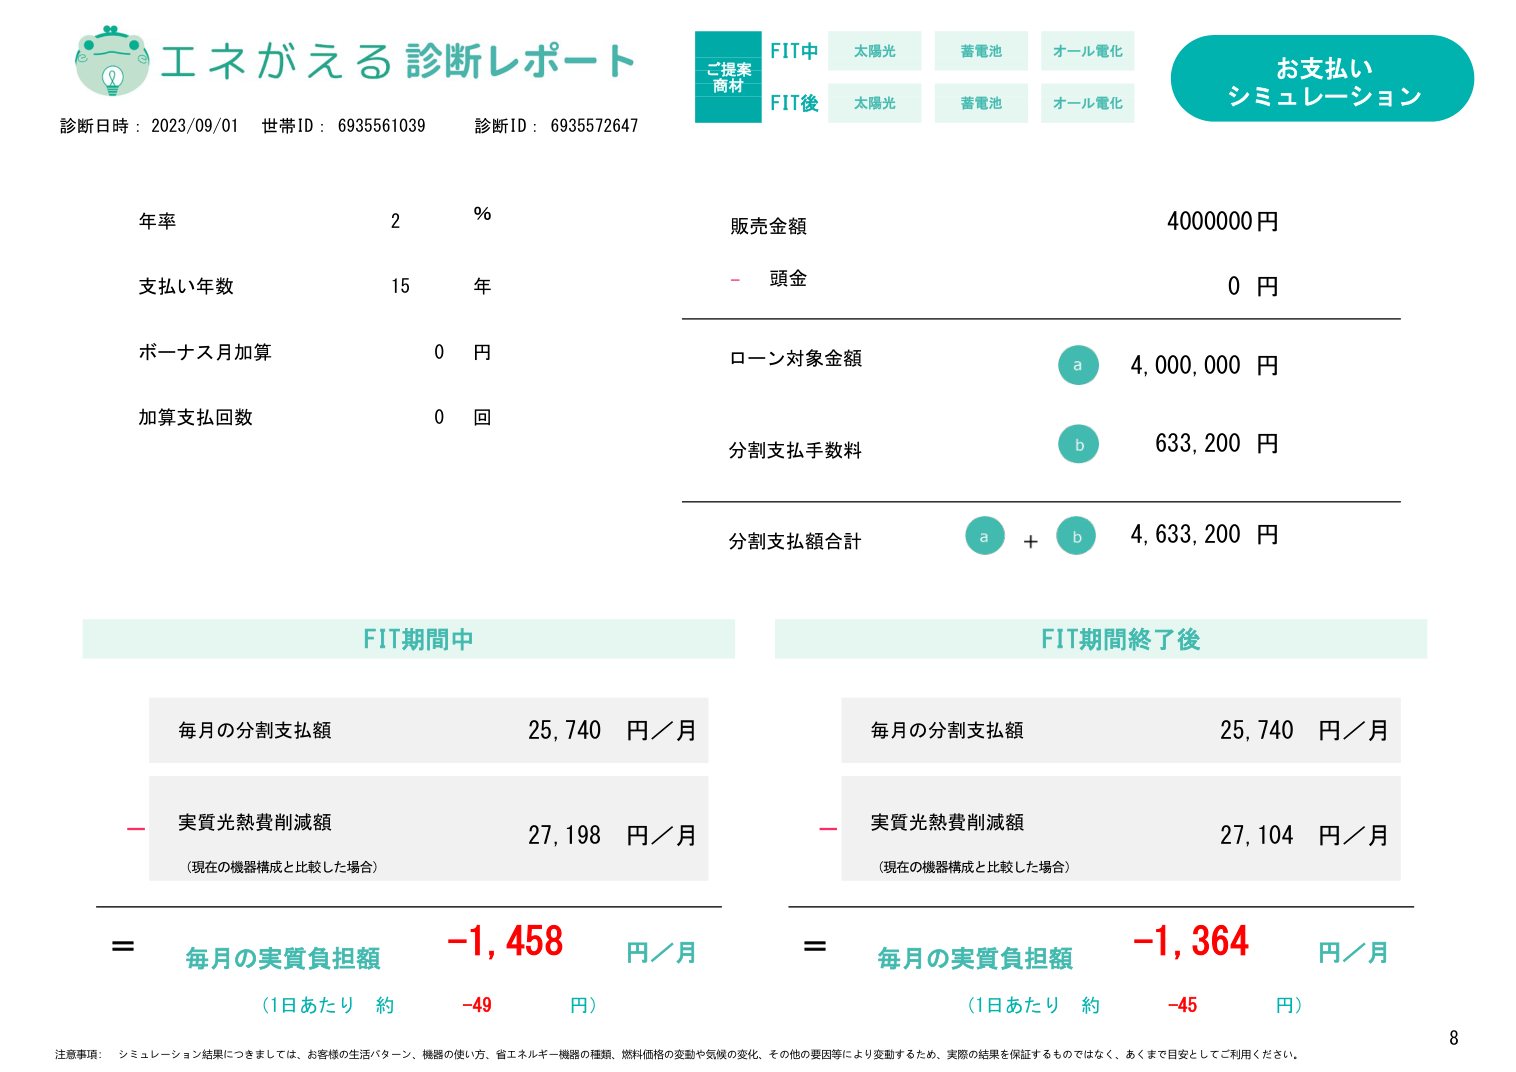Screen dimensions: 1516x1072
Task: Click the FIT期間終了後 section header
Action: [1101, 639]
